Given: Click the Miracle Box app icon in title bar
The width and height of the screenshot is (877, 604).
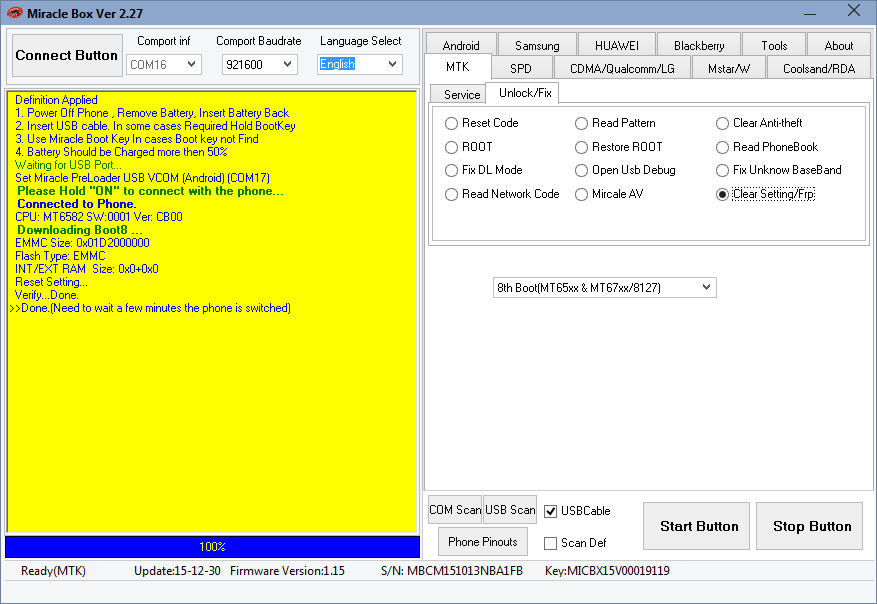Looking at the screenshot, I should [14, 12].
